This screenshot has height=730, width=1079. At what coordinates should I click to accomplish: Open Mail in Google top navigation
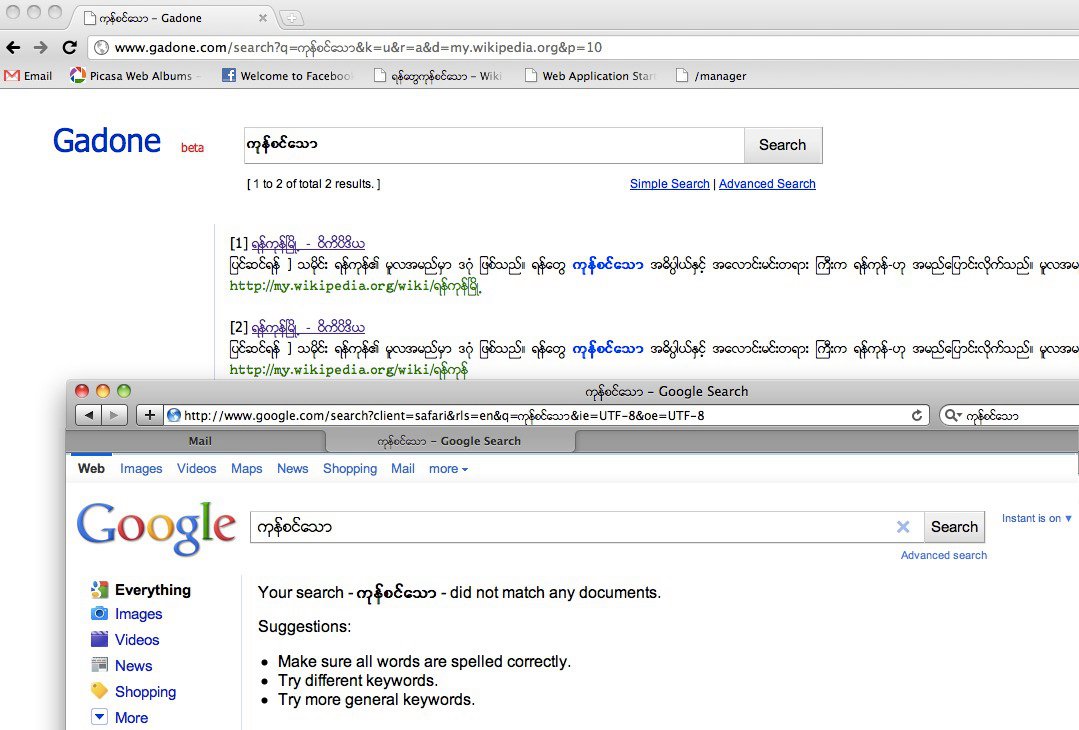coord(403,469)
